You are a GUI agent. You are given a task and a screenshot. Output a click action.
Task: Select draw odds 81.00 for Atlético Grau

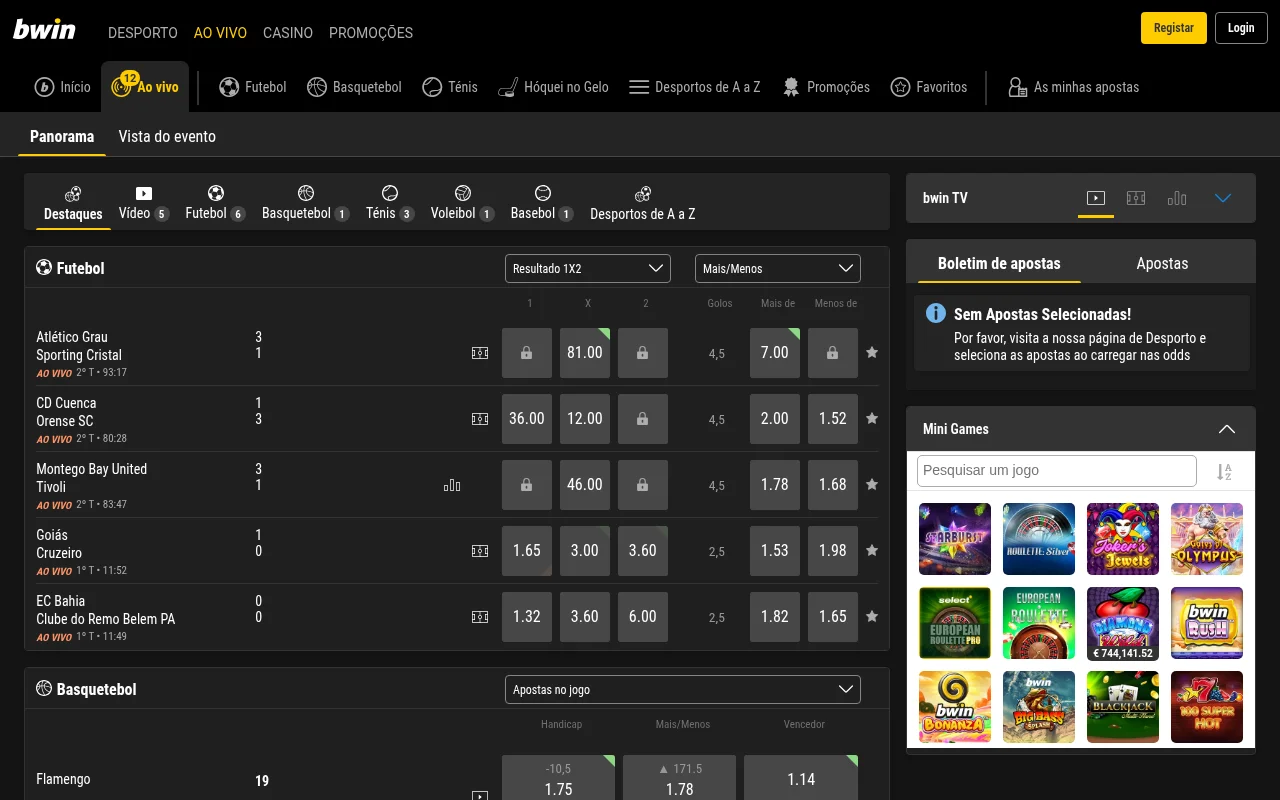585,353
